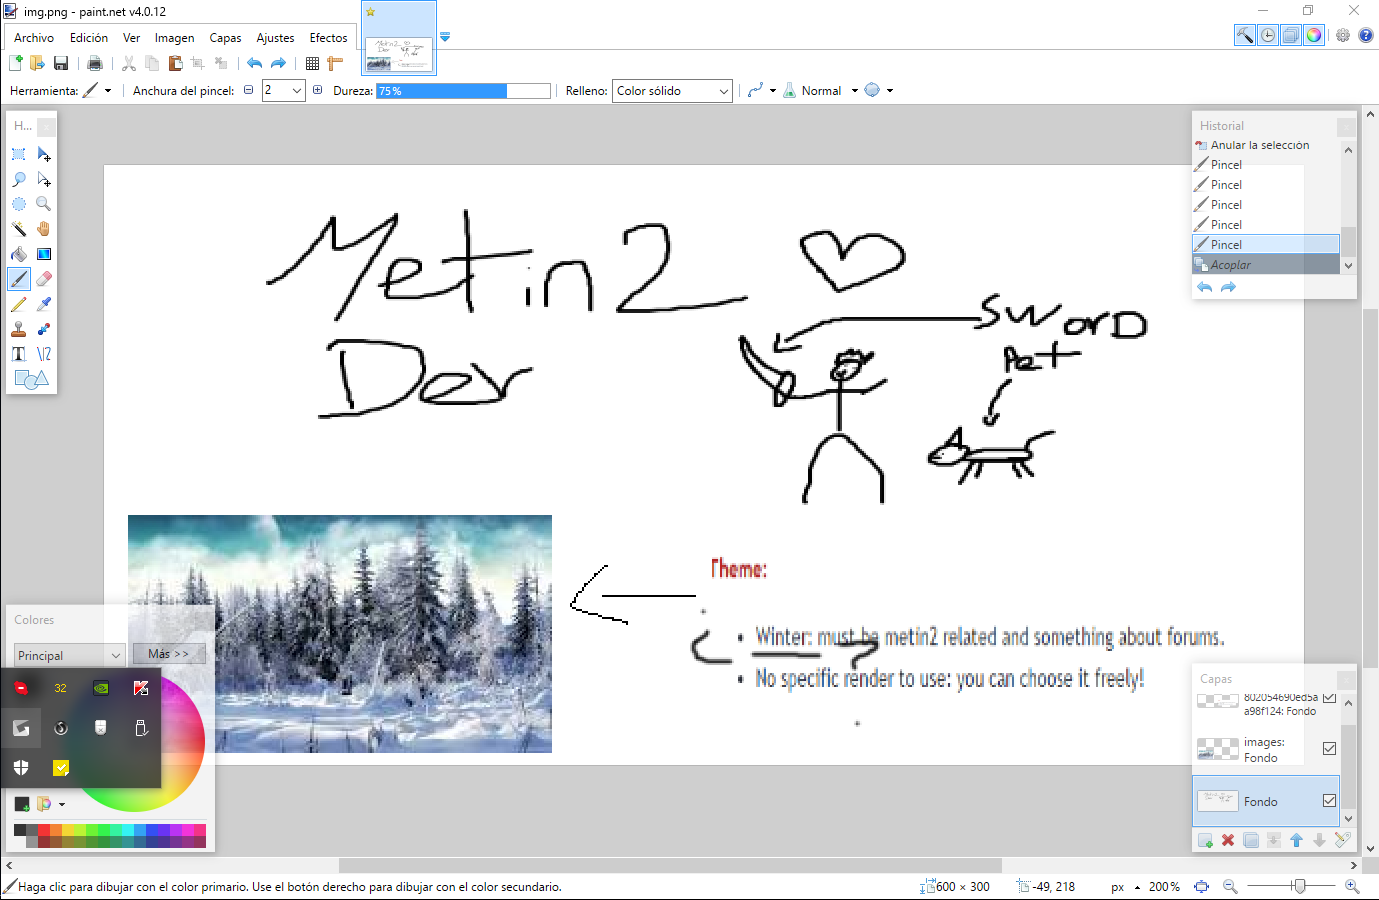
Task: Choose the Clone Stamp tool
Action: [x=19, y=329]
